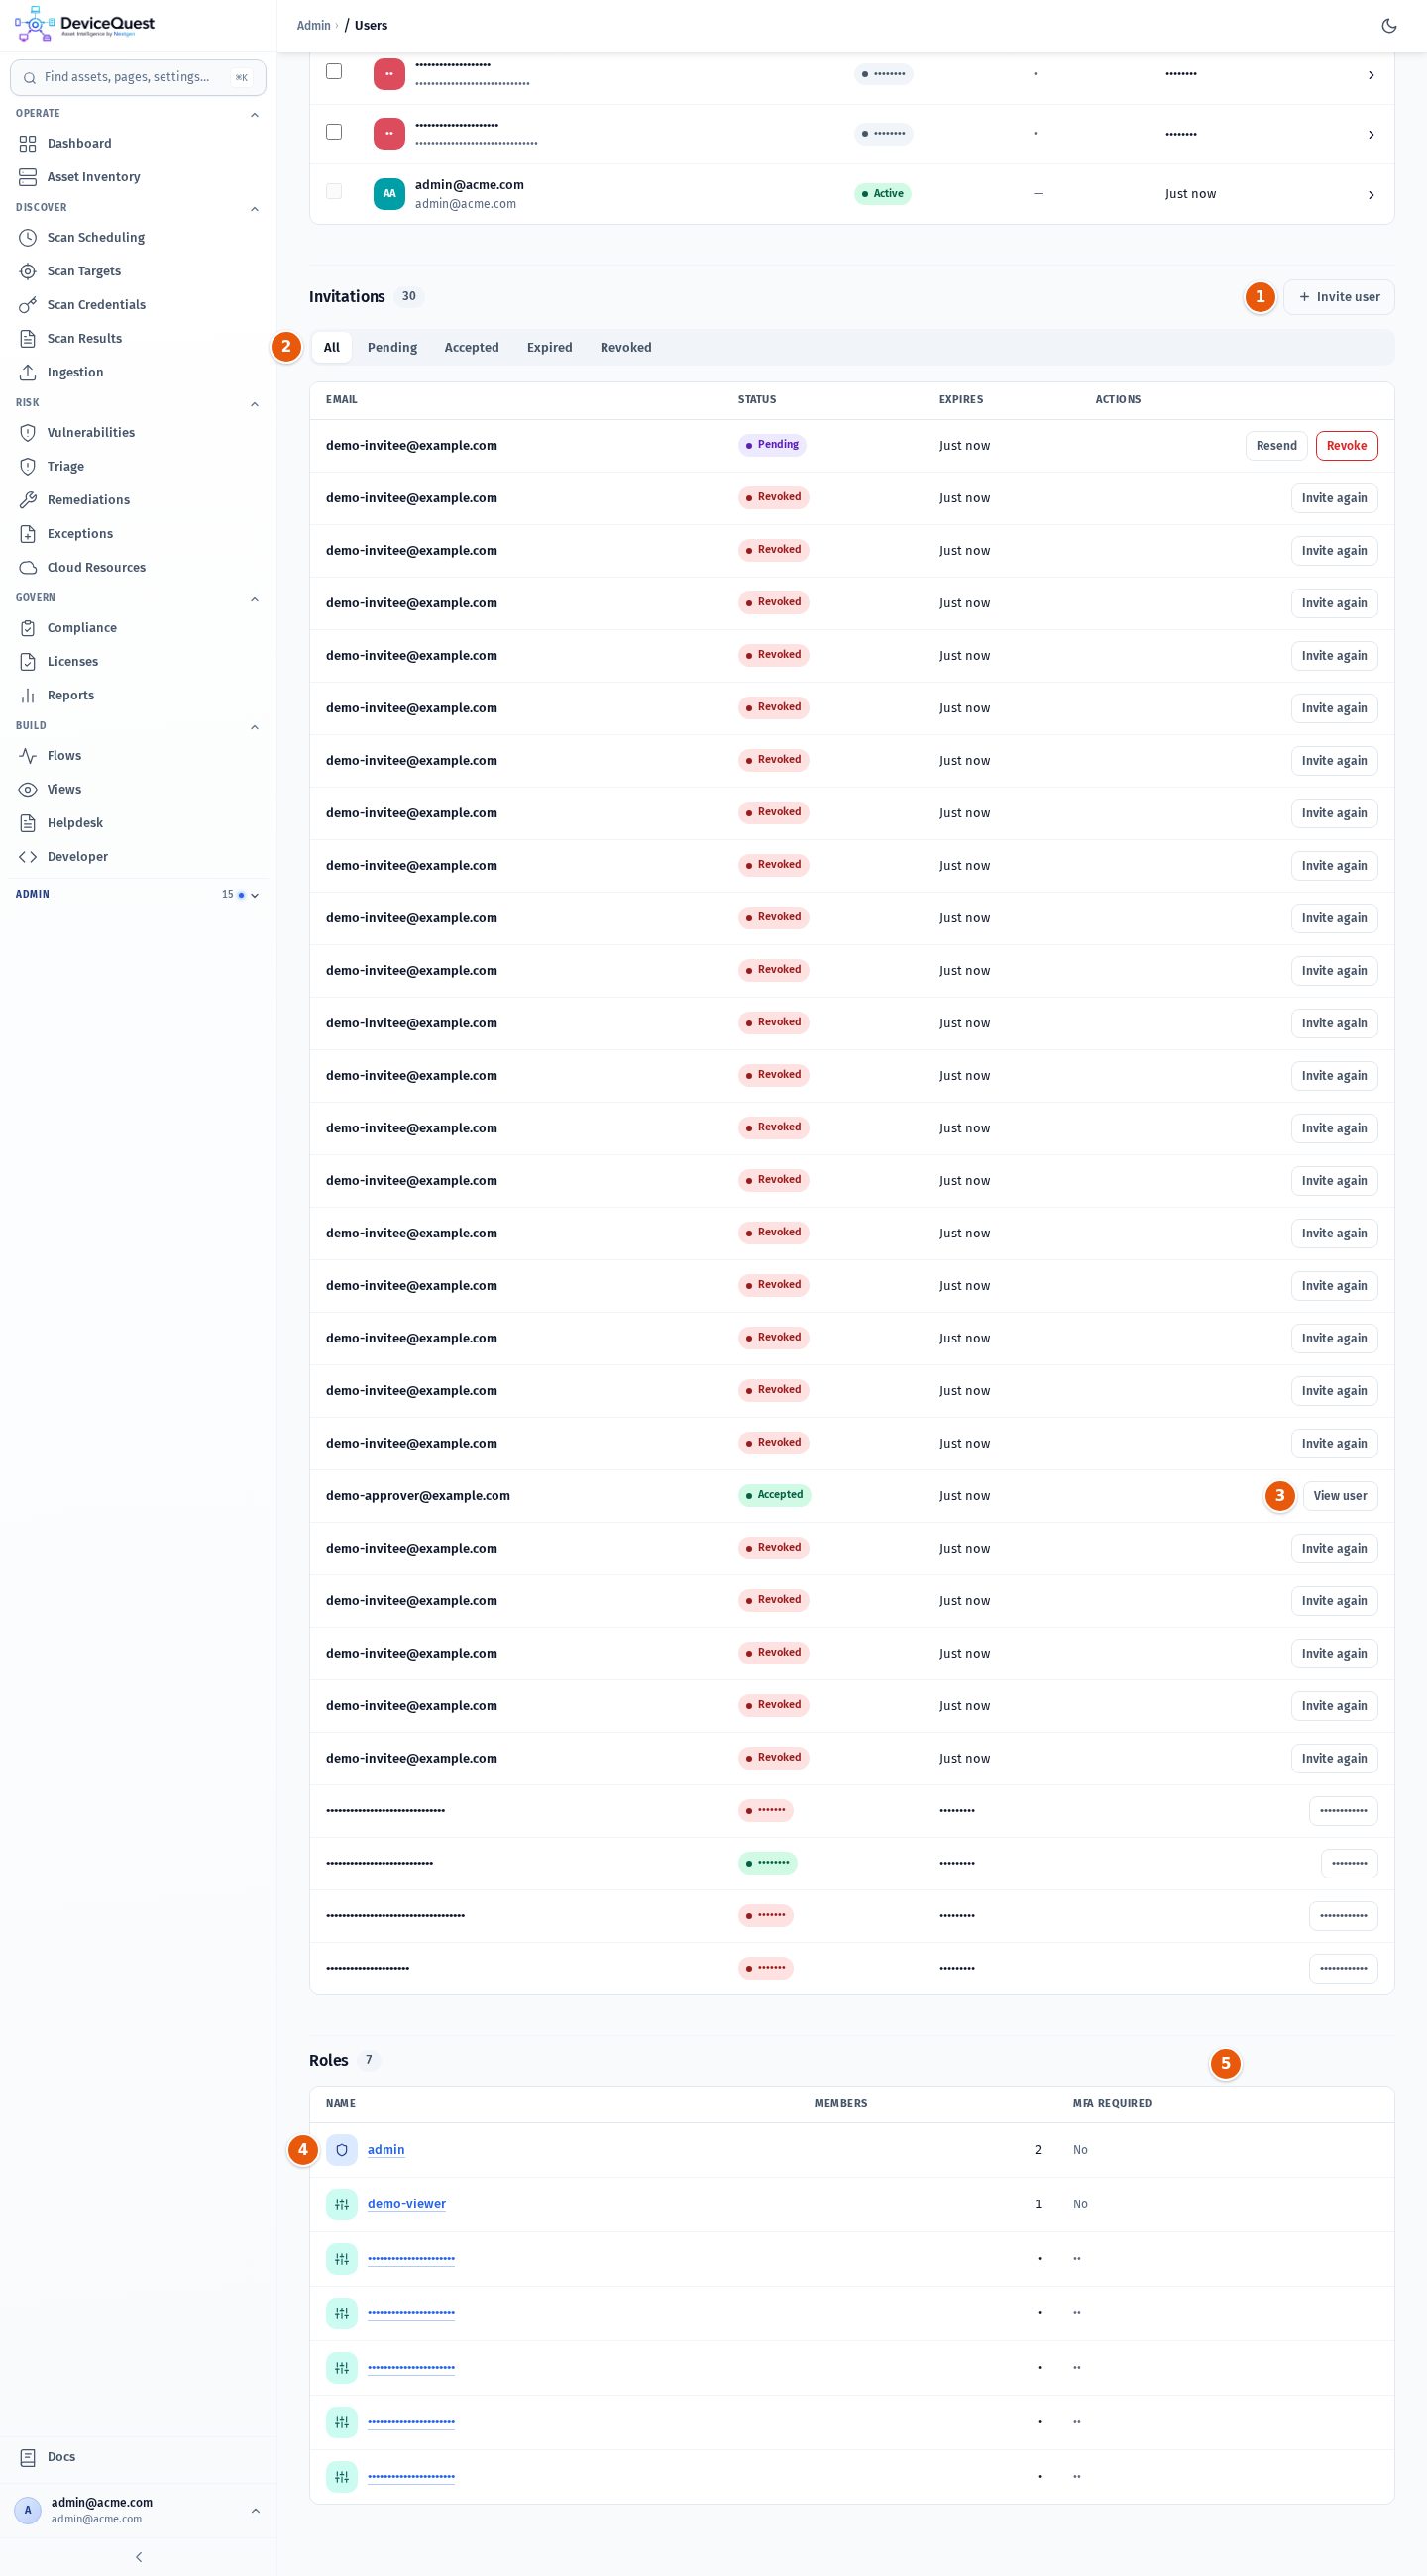Tick the checkbox in the admin@acme.com row
Image resolution: width=1427 pixels, height=2576 pixels.
coord(334,191)
